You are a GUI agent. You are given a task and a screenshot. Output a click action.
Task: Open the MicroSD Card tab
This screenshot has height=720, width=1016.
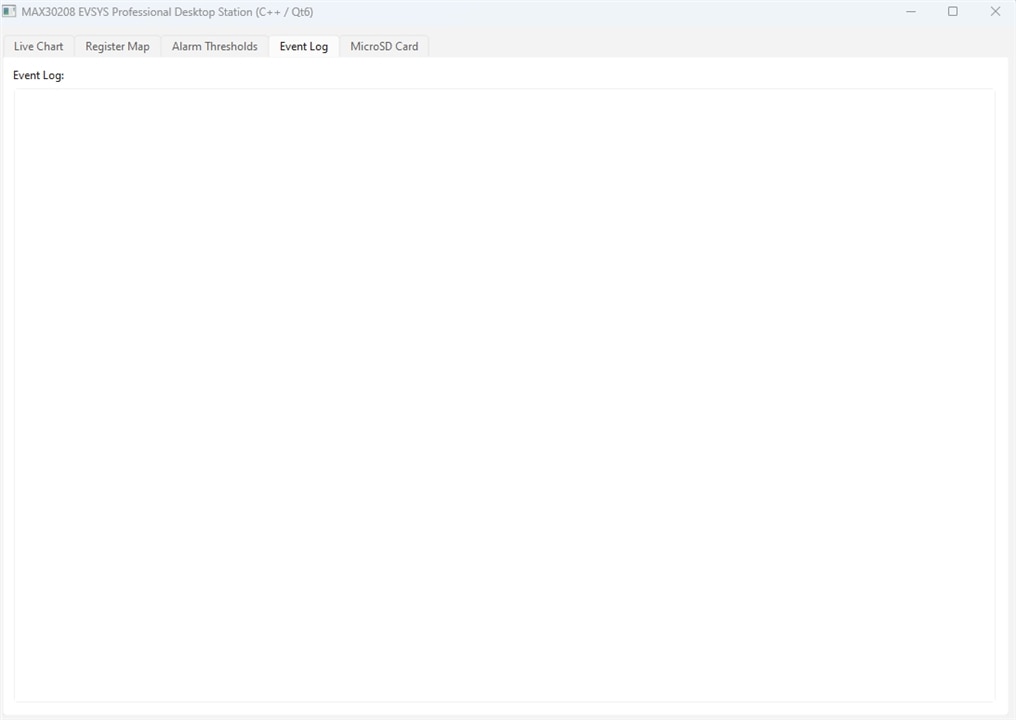tap(384, 47)
